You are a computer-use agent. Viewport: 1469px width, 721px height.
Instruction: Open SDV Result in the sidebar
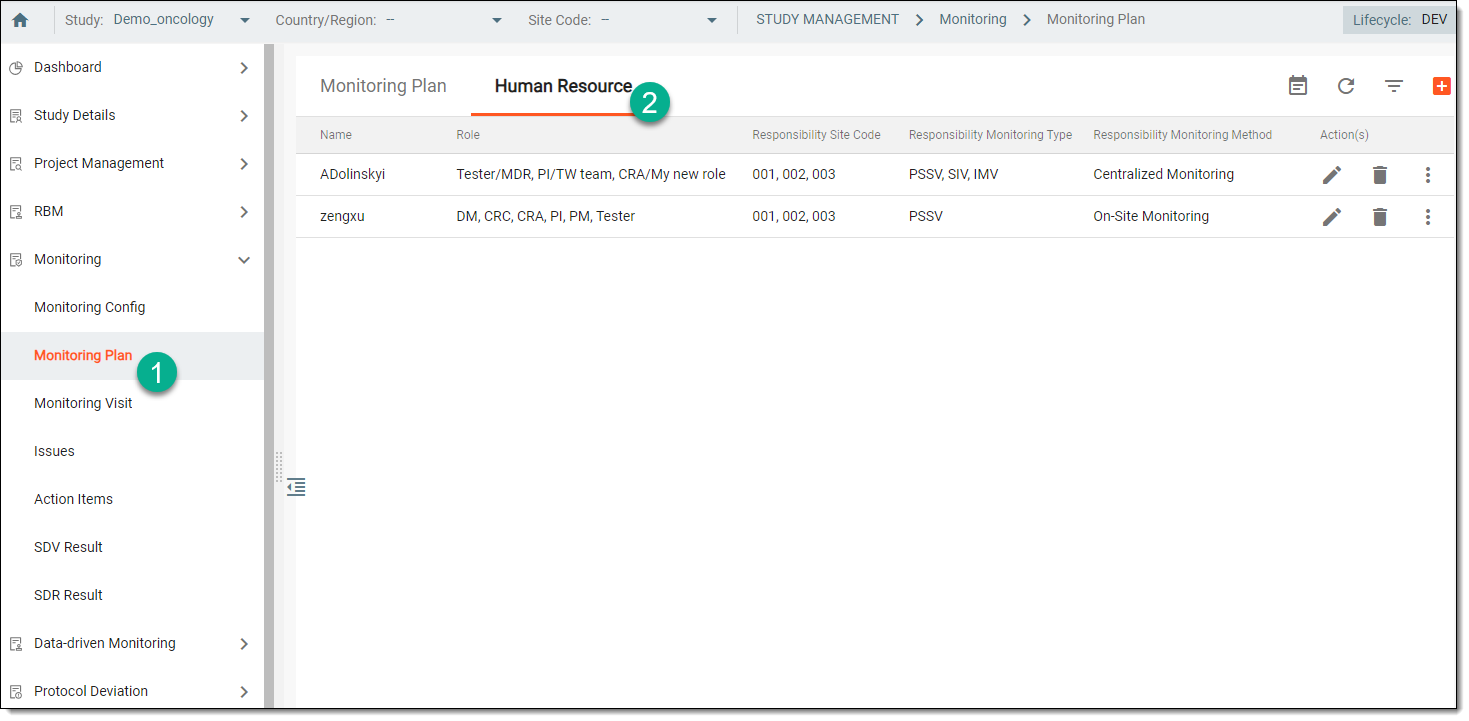[x=68, y=548]
